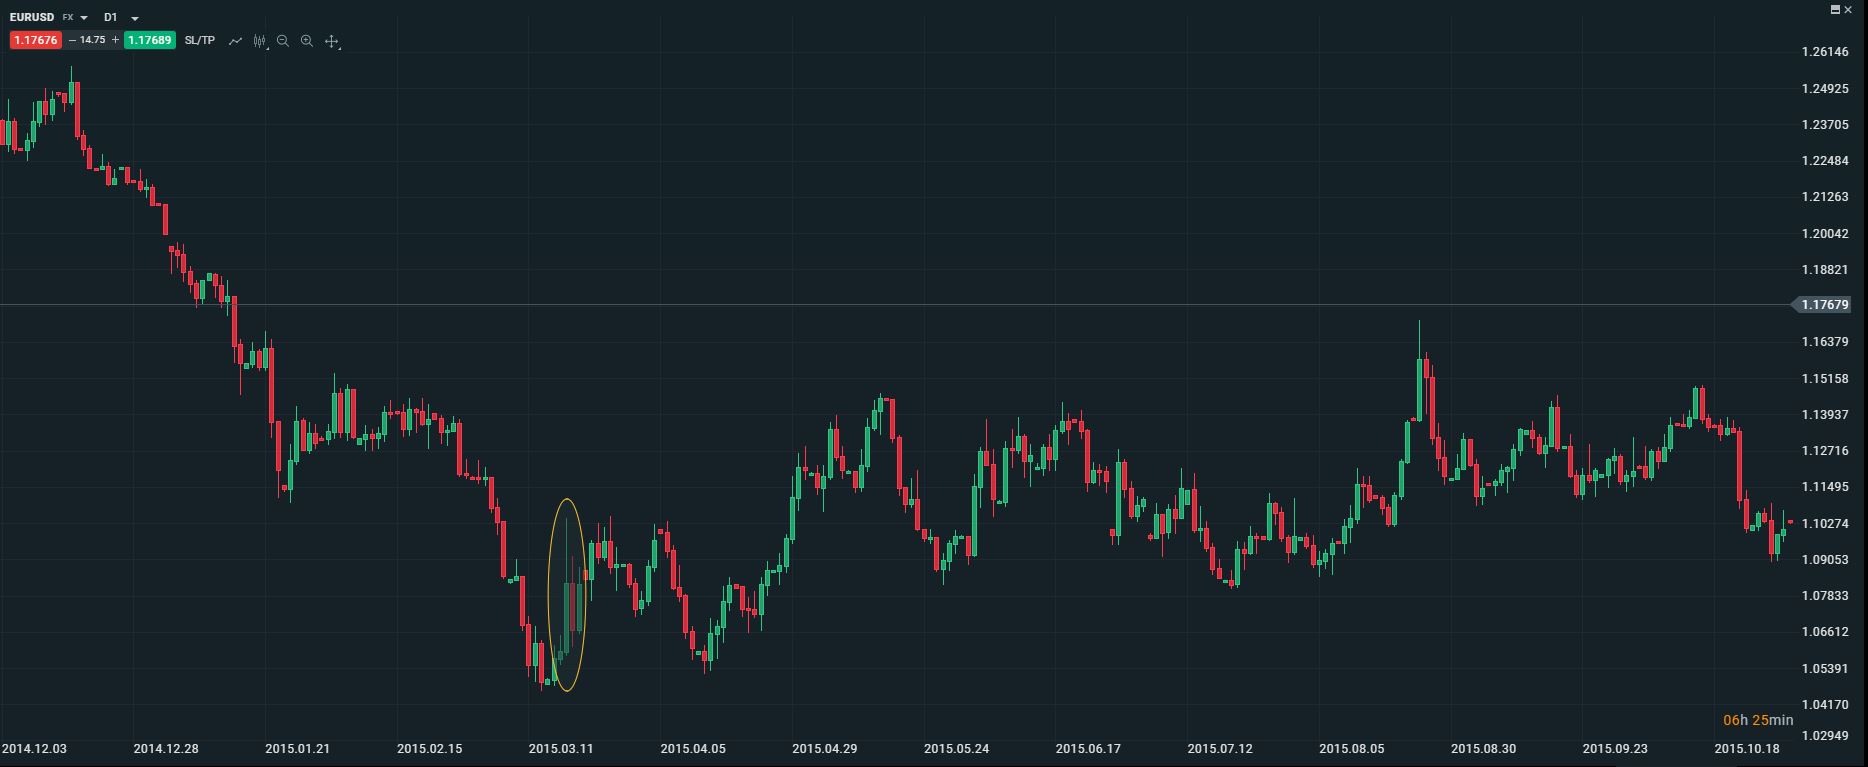Click the 14.75 volume field
Screen dimensions: 1868x767
pyautogui.click(x=93, y=40)
